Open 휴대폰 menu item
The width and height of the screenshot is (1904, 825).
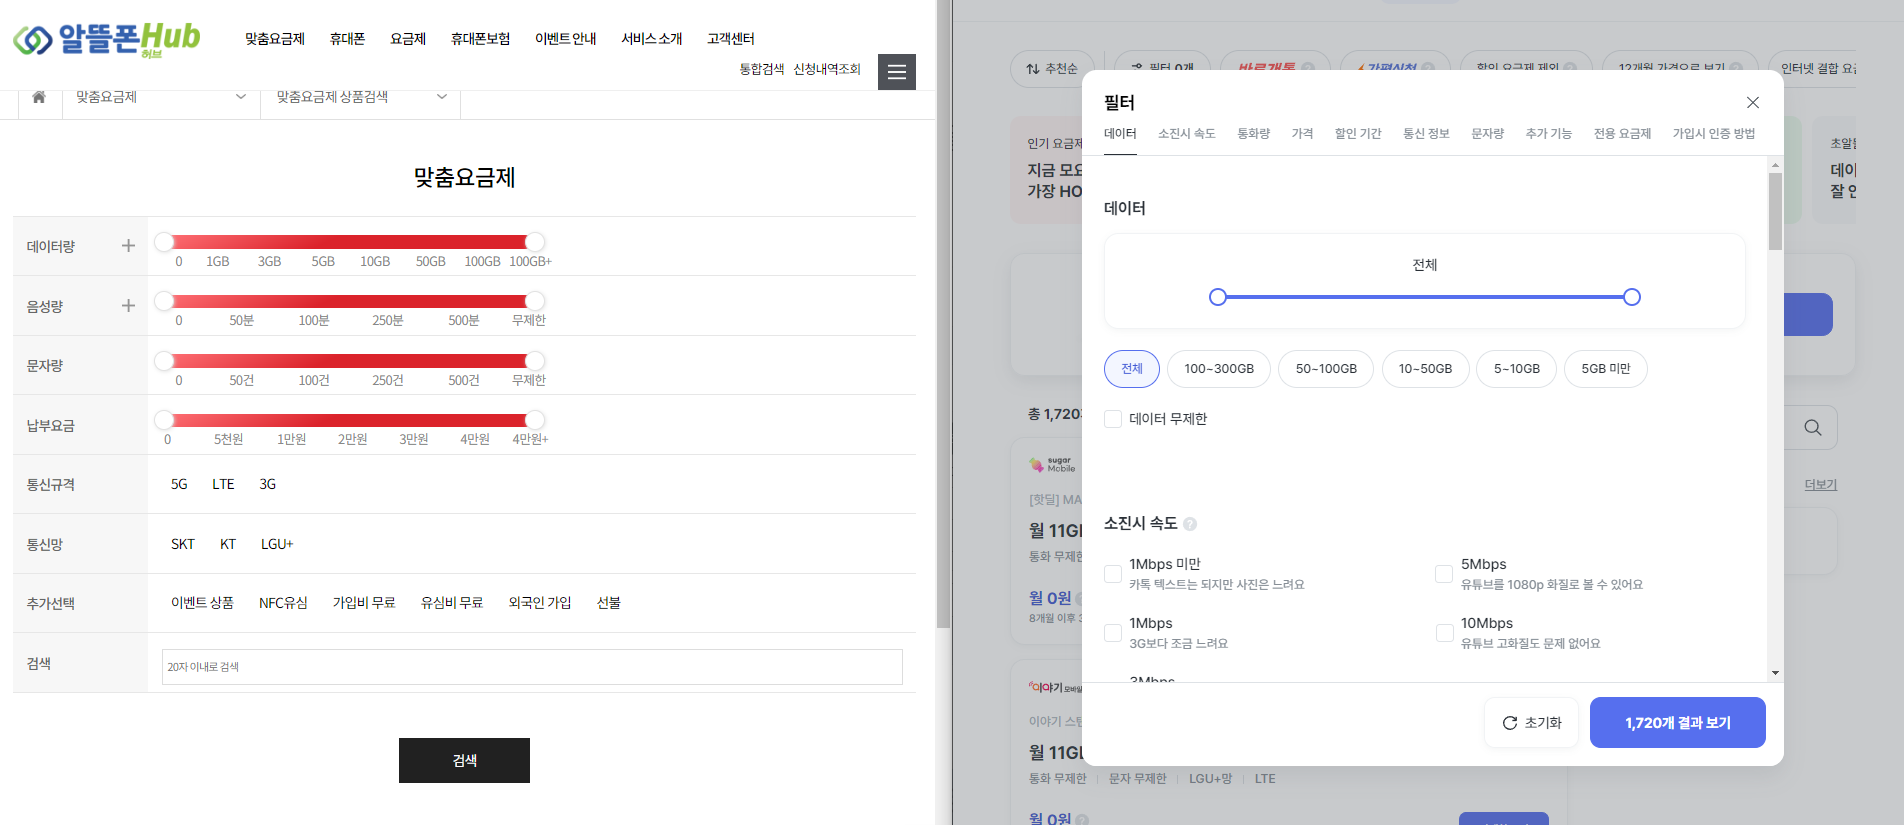coord(348,39)
